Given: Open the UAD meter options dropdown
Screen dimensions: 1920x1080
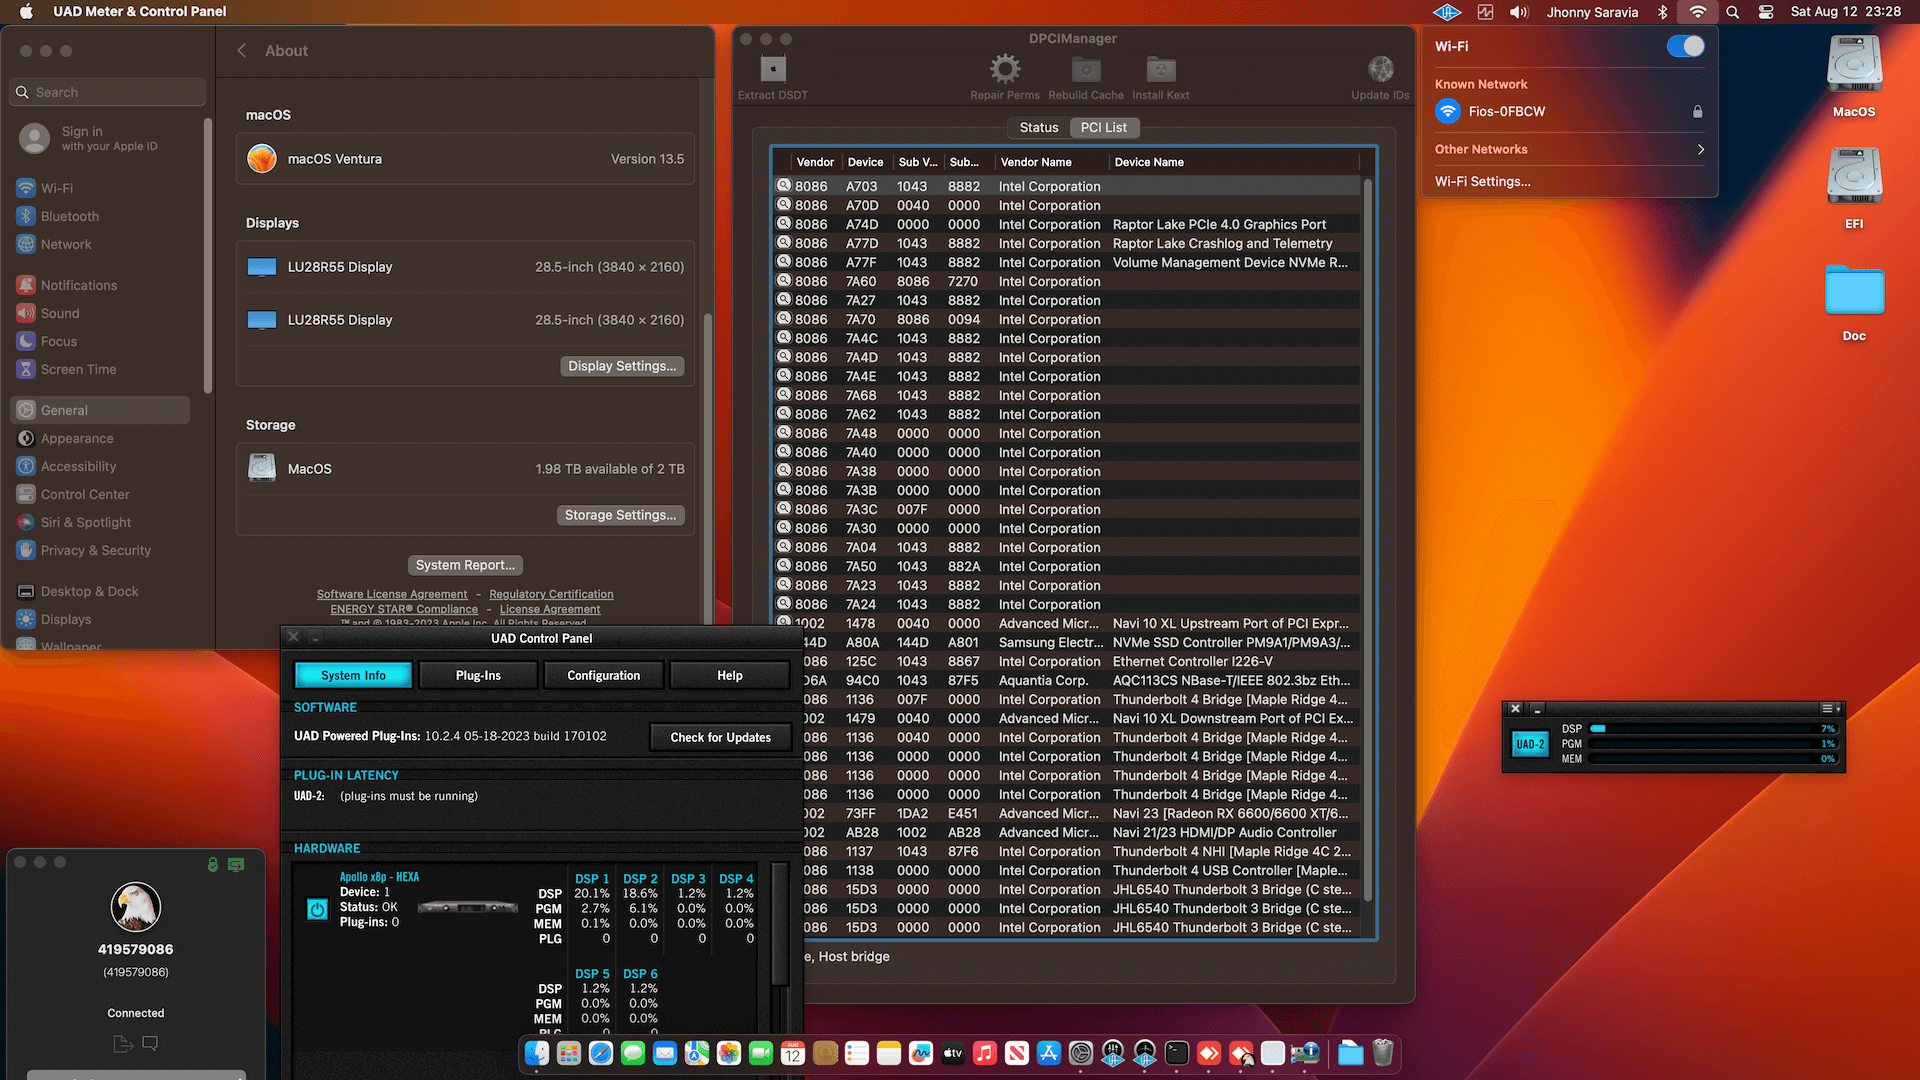Looking at the screenshot, I should [1831, 708].
